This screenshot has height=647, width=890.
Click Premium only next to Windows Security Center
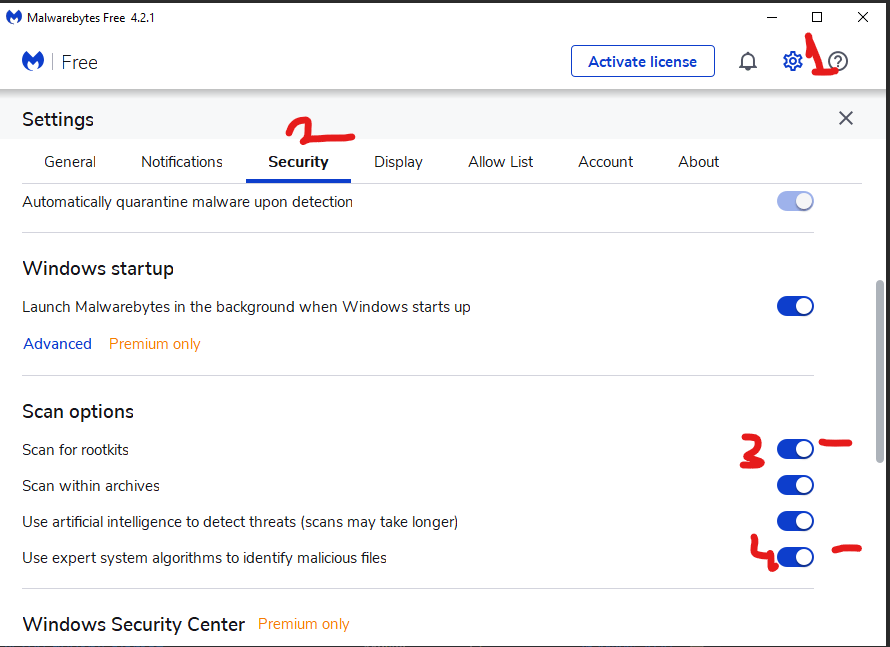coord(304,624)
